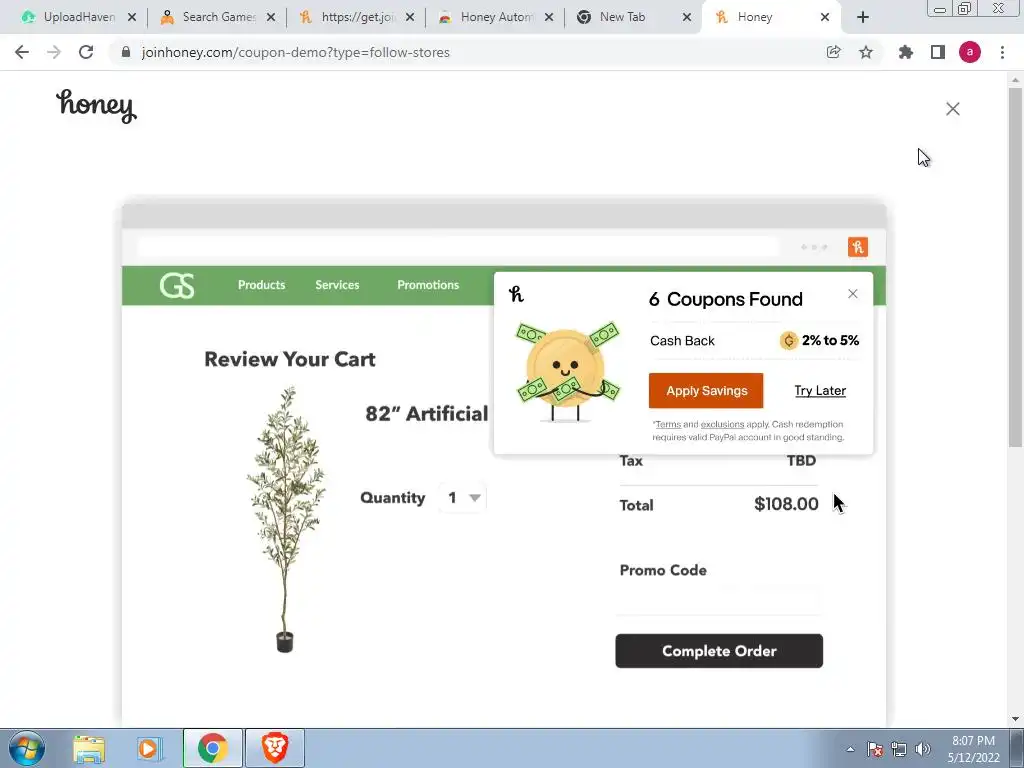Click the GS store logo

[x=177, y=285]
